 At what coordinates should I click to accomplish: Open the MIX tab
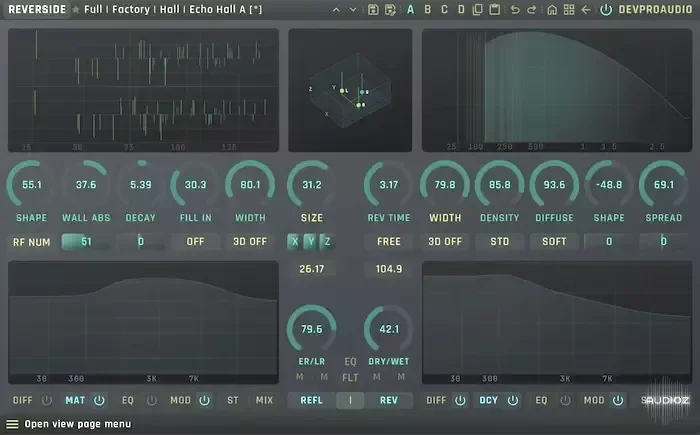pos(264,401)
